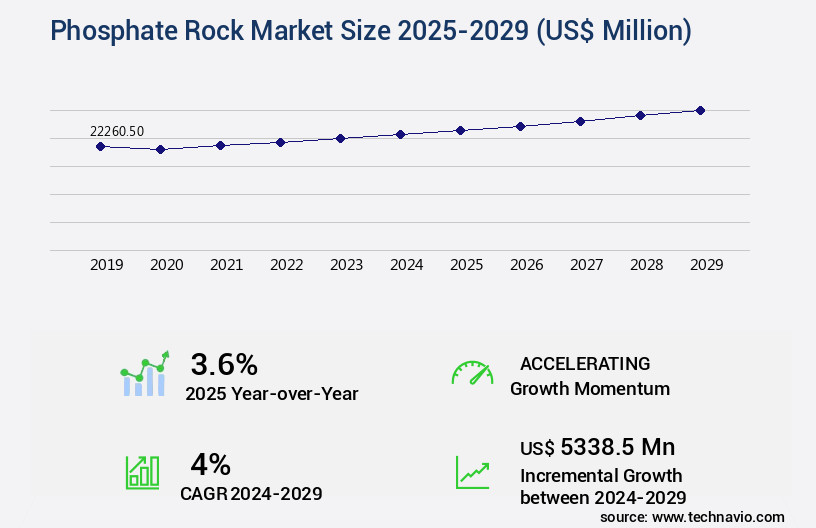The width and height of the screenshot is (816, 528).
Task: Select the 2025 data point on chart
Action: (x=460, y=130)
